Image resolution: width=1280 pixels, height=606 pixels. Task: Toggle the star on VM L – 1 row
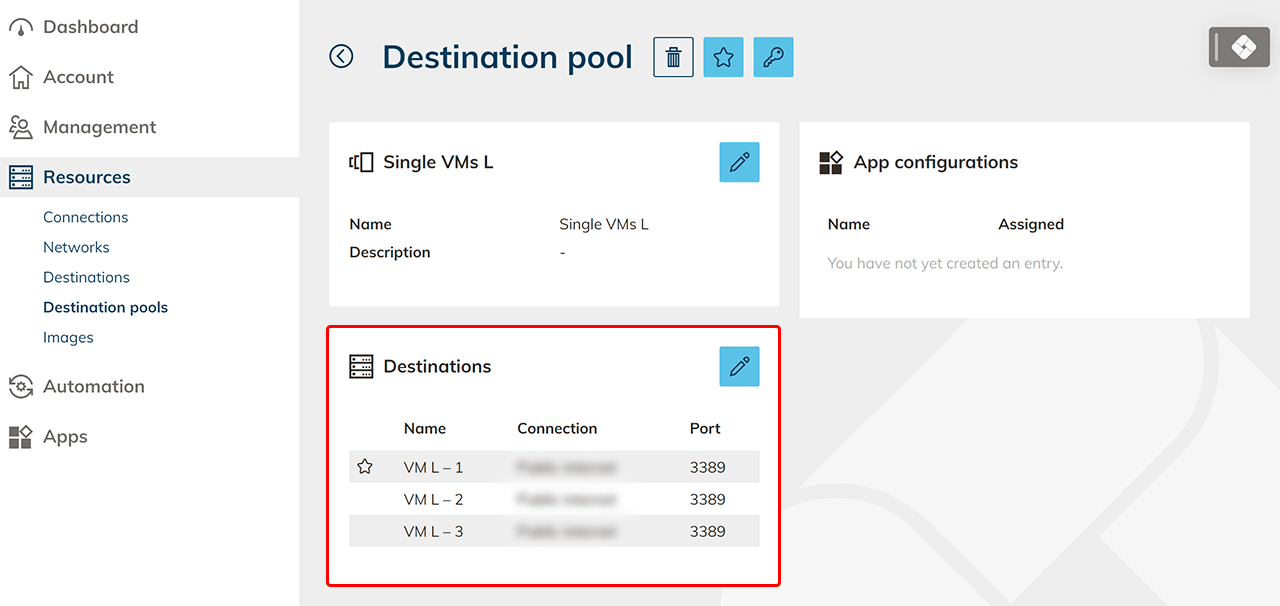[365, 467]
